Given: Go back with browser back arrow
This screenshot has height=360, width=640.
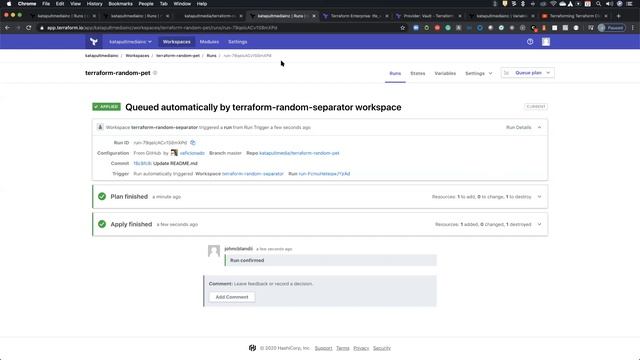Looking at the screenshot, I should pos(7,28).
